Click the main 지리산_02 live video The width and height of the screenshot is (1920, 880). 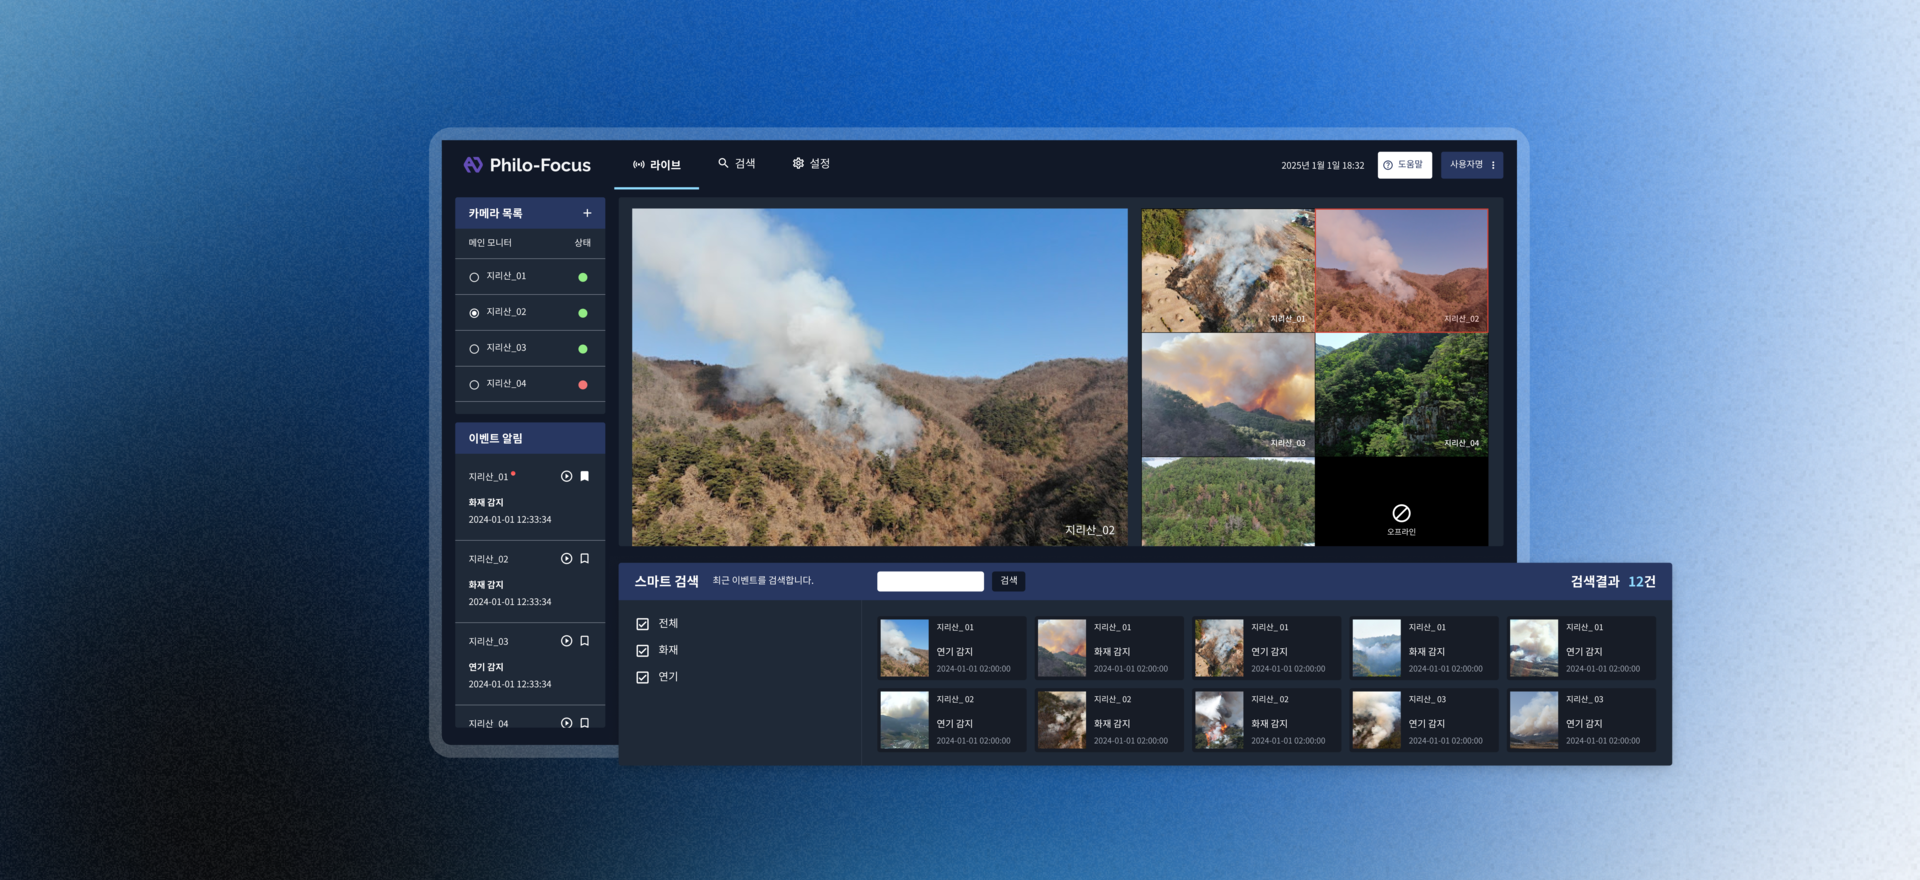(880, 377)
